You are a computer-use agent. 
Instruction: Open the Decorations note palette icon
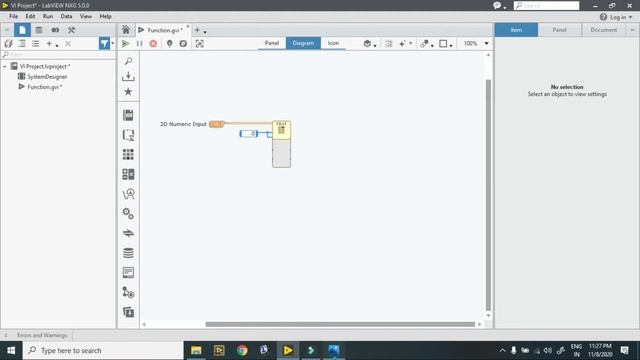pyautogui.click(x=128, y=272)
